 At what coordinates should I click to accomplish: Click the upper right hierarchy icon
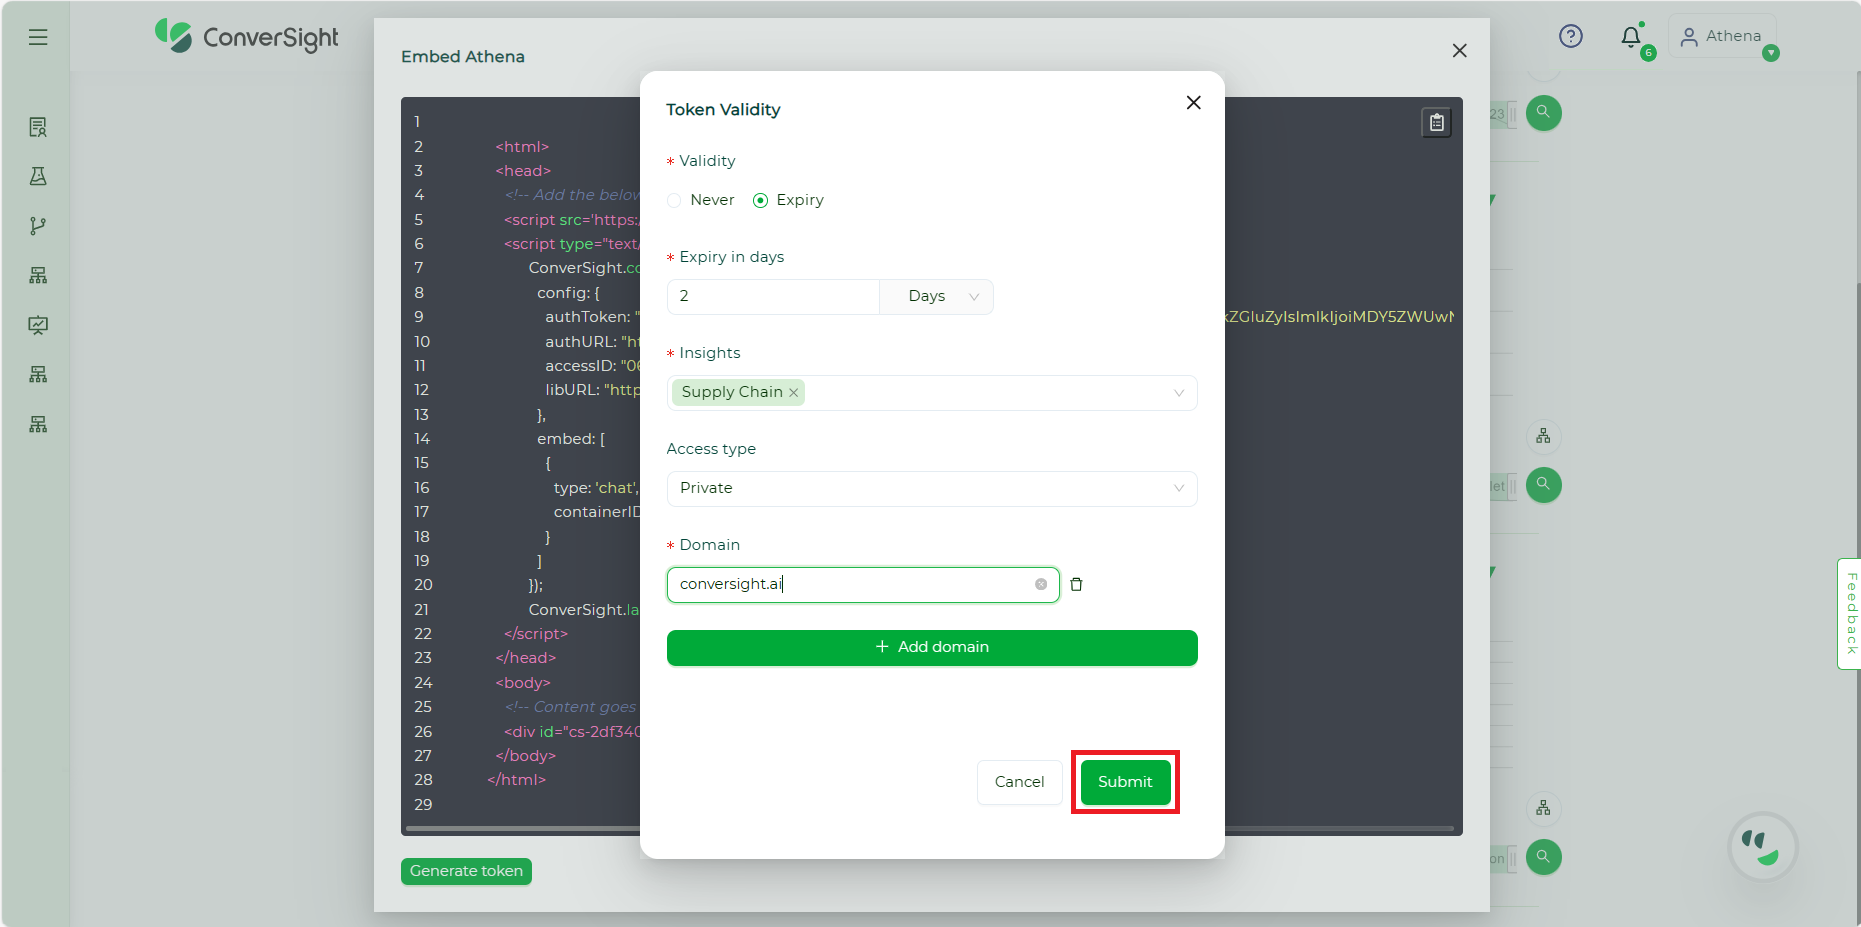[x=1543, y=436]
